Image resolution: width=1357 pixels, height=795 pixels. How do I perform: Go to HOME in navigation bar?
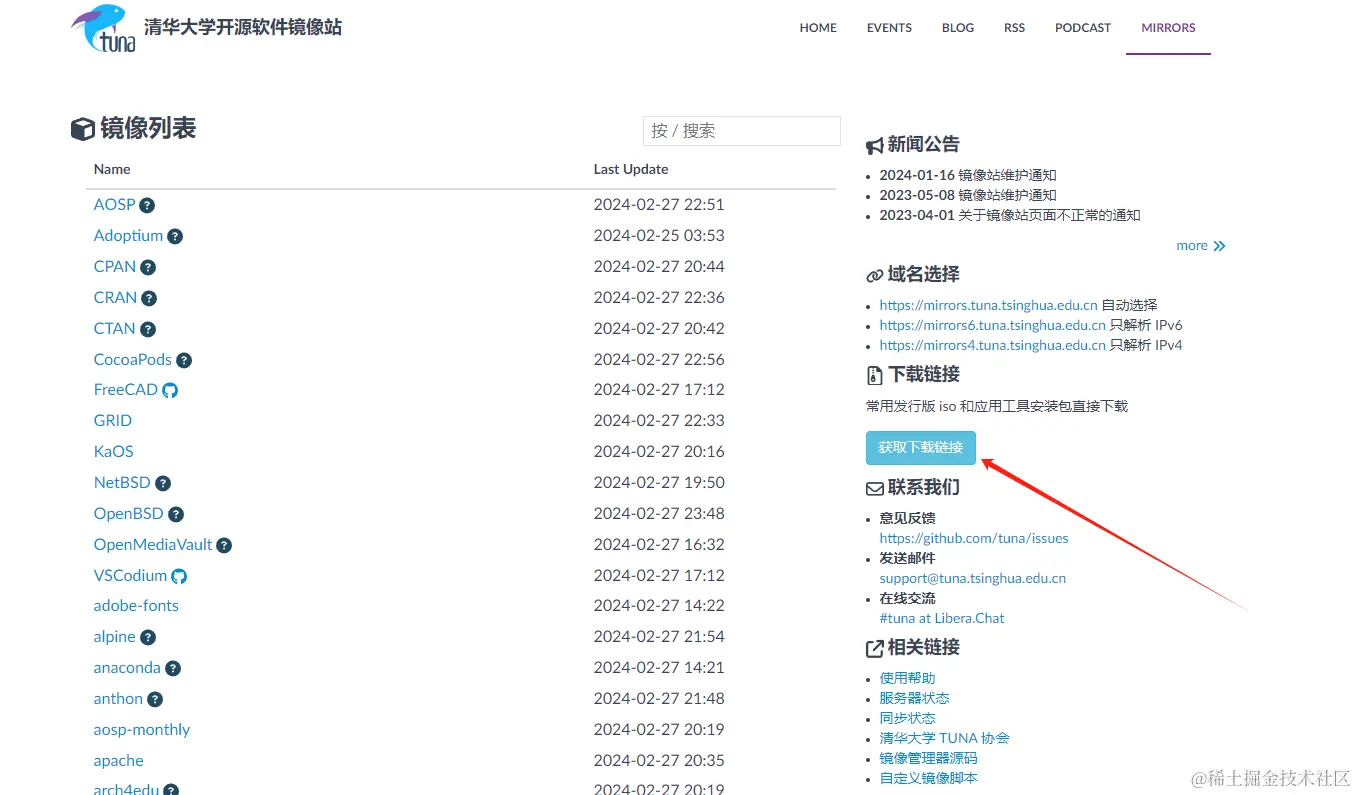818,28
